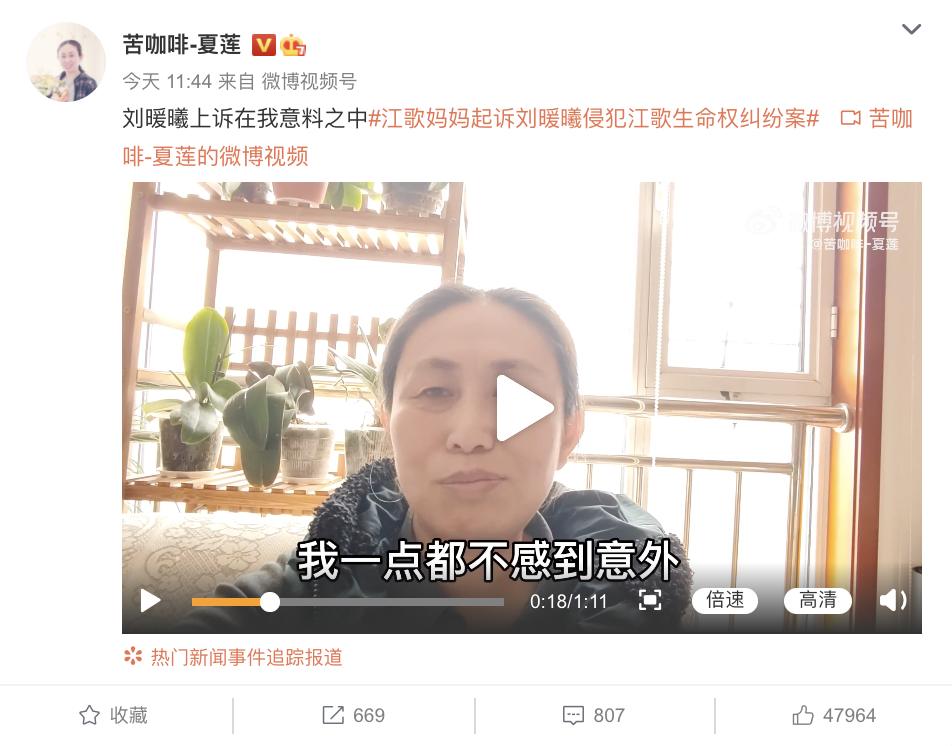Toggle fullscreen video mode icon
The image size is (952, 746).
pos(650,600)
